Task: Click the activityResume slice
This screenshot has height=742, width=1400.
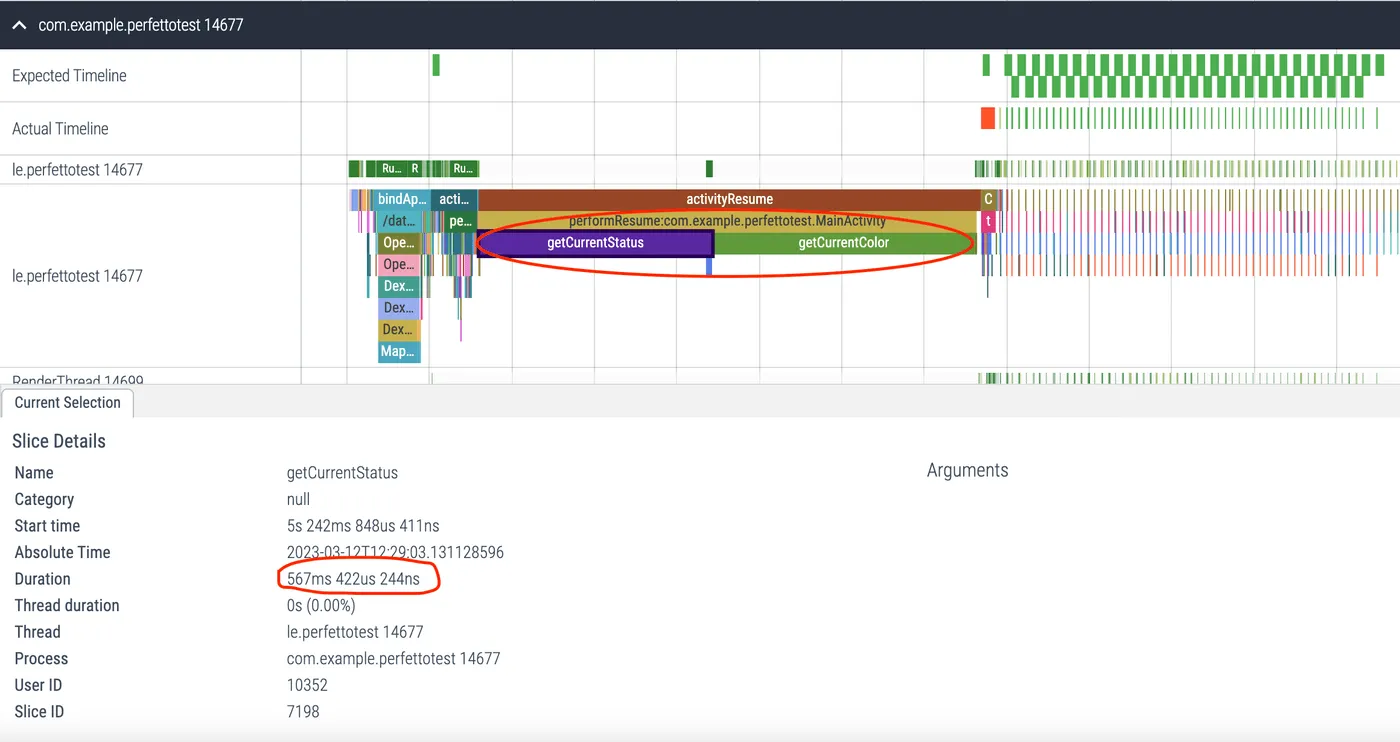Action: (x=729, y=199)
